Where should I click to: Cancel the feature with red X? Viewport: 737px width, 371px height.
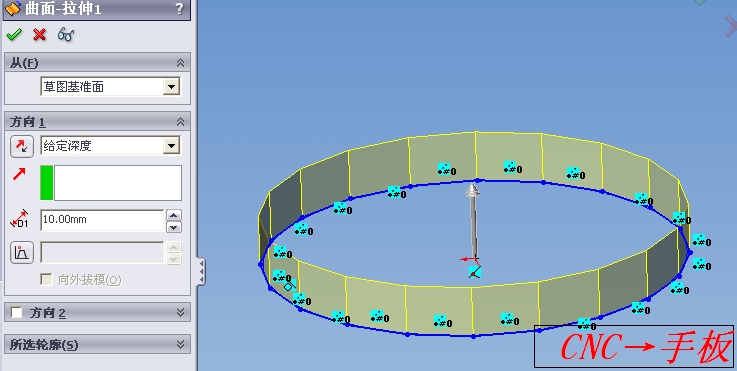coord(39,34)
